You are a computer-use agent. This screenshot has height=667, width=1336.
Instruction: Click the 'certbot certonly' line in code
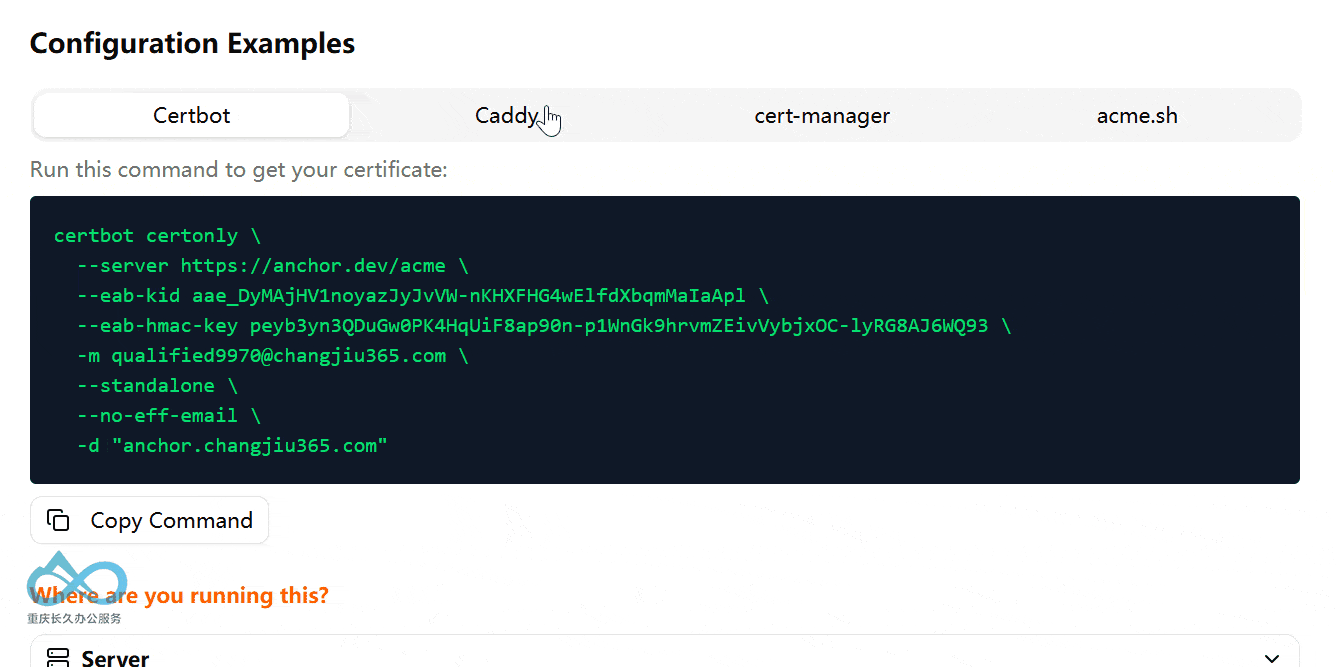[157, 236]
